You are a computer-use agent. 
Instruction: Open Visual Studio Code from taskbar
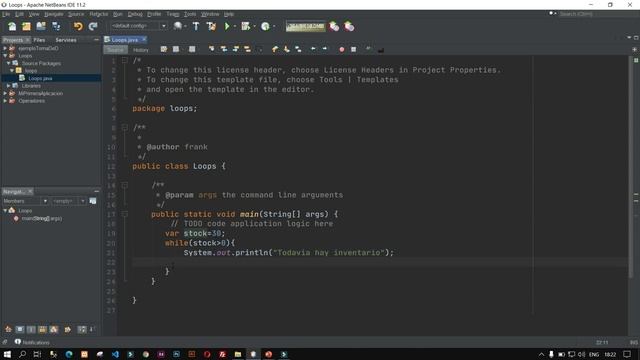115,354
